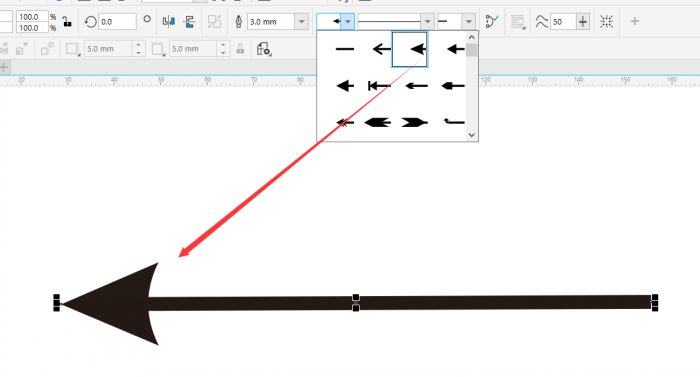Click the mirror horizontally icon
The image size is (700, 377).
(x=169, y=21)
